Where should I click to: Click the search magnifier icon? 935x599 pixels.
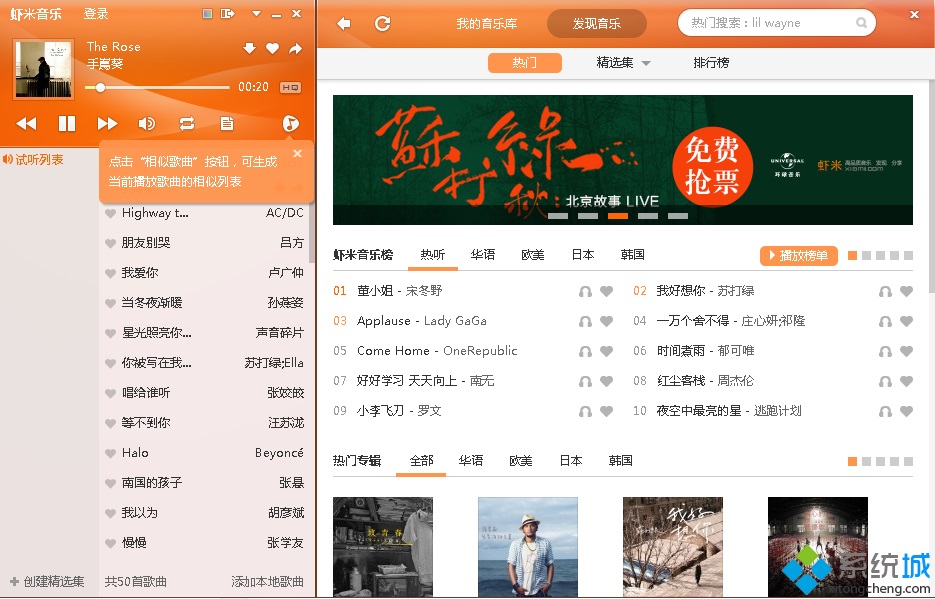[x=862, y=23]
